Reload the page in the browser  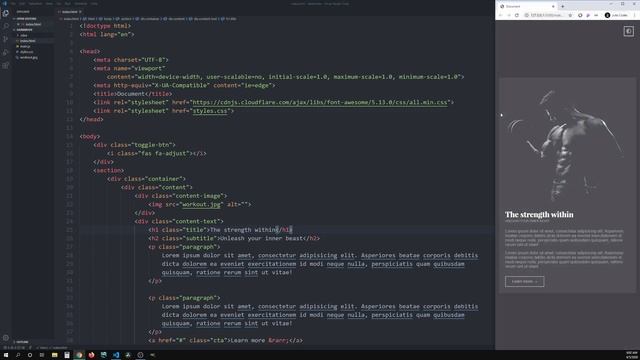(x=517, y=15)
